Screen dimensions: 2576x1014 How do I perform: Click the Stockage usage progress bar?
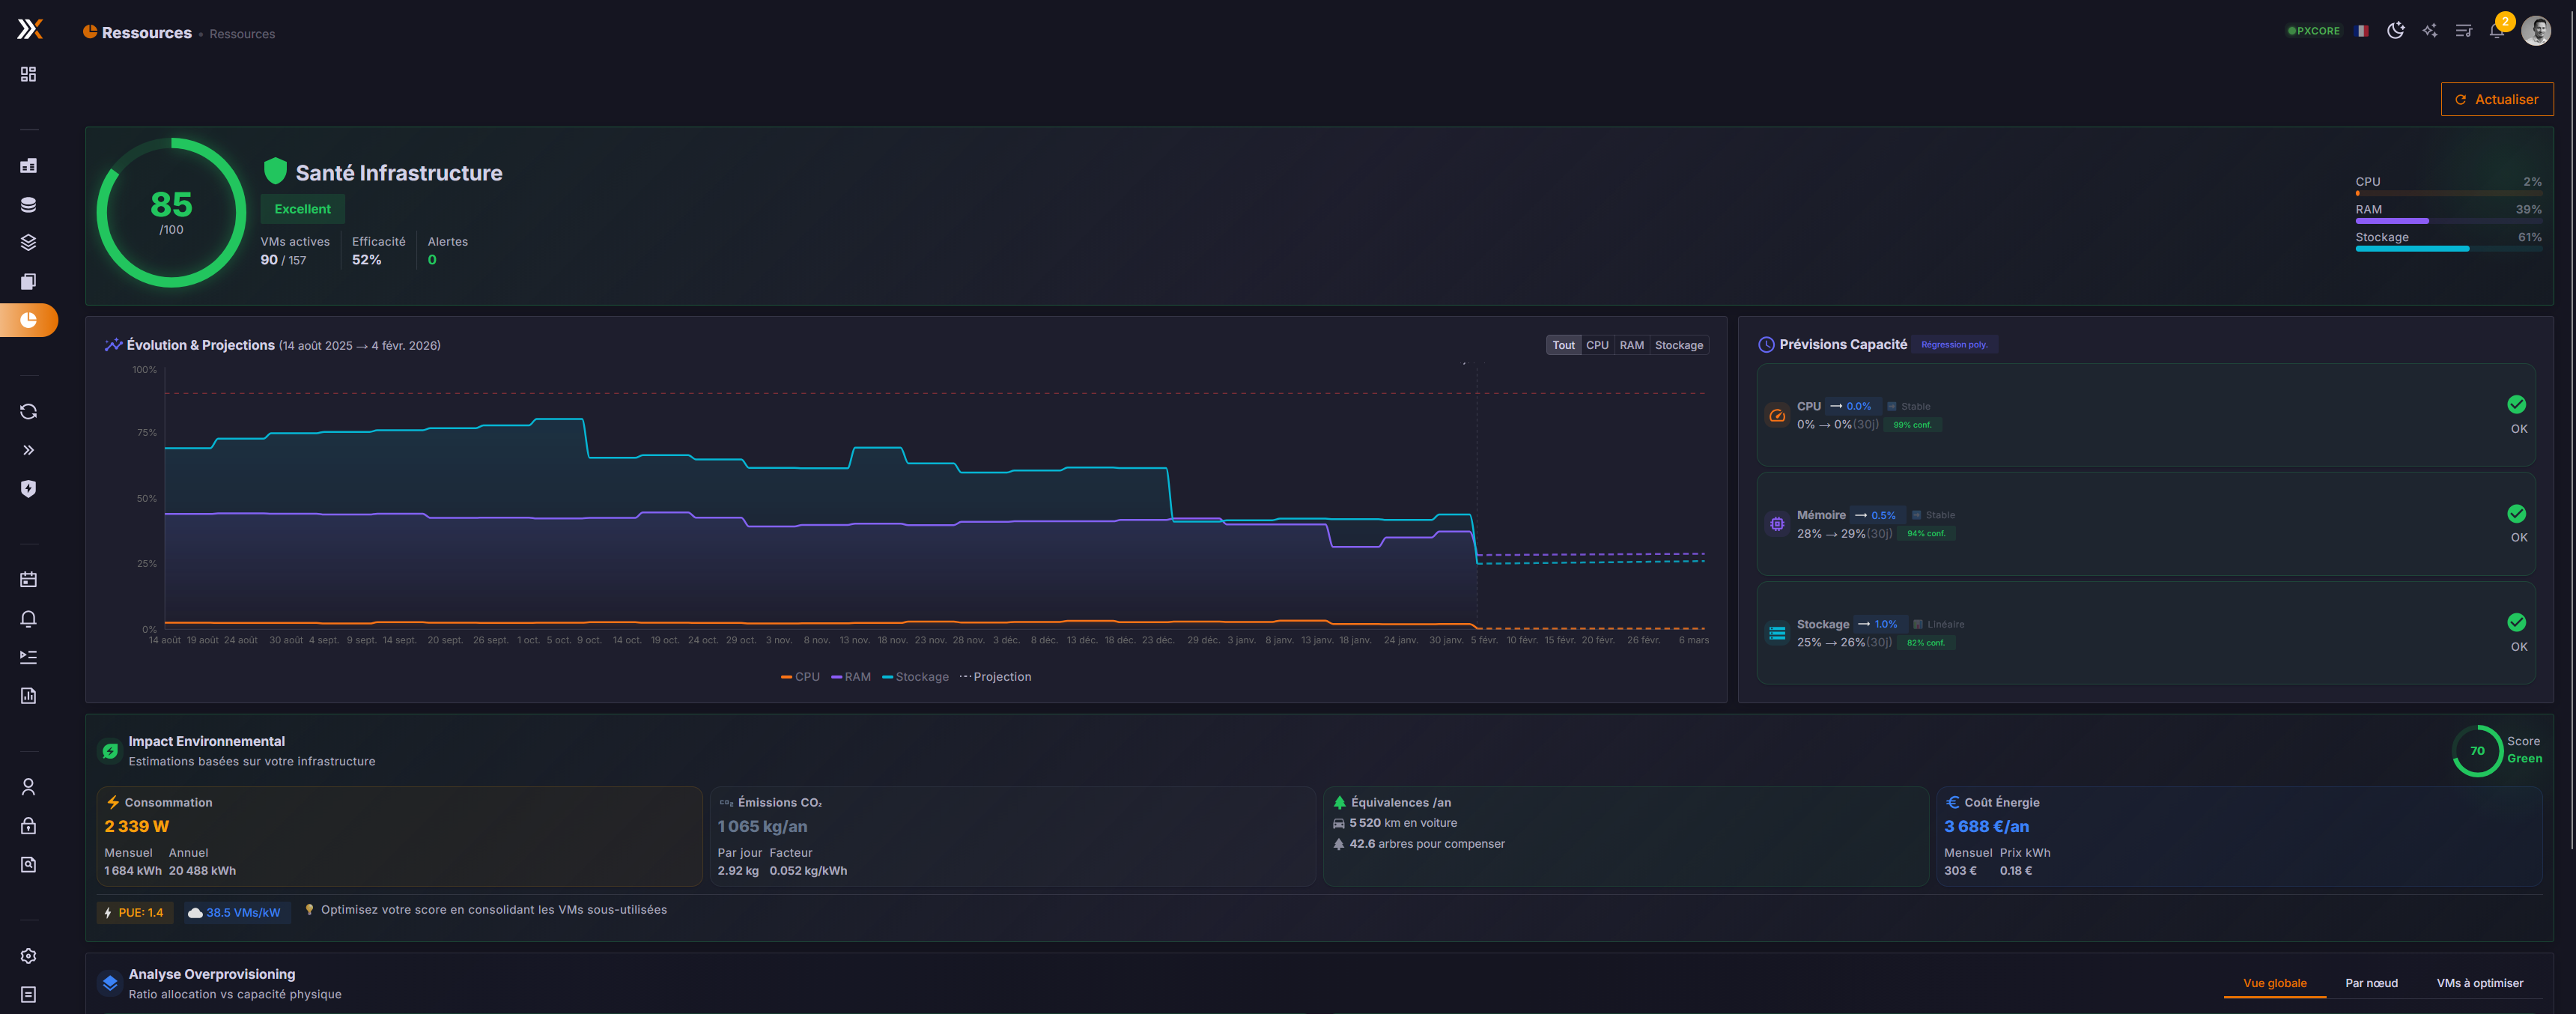point(2447,248)
